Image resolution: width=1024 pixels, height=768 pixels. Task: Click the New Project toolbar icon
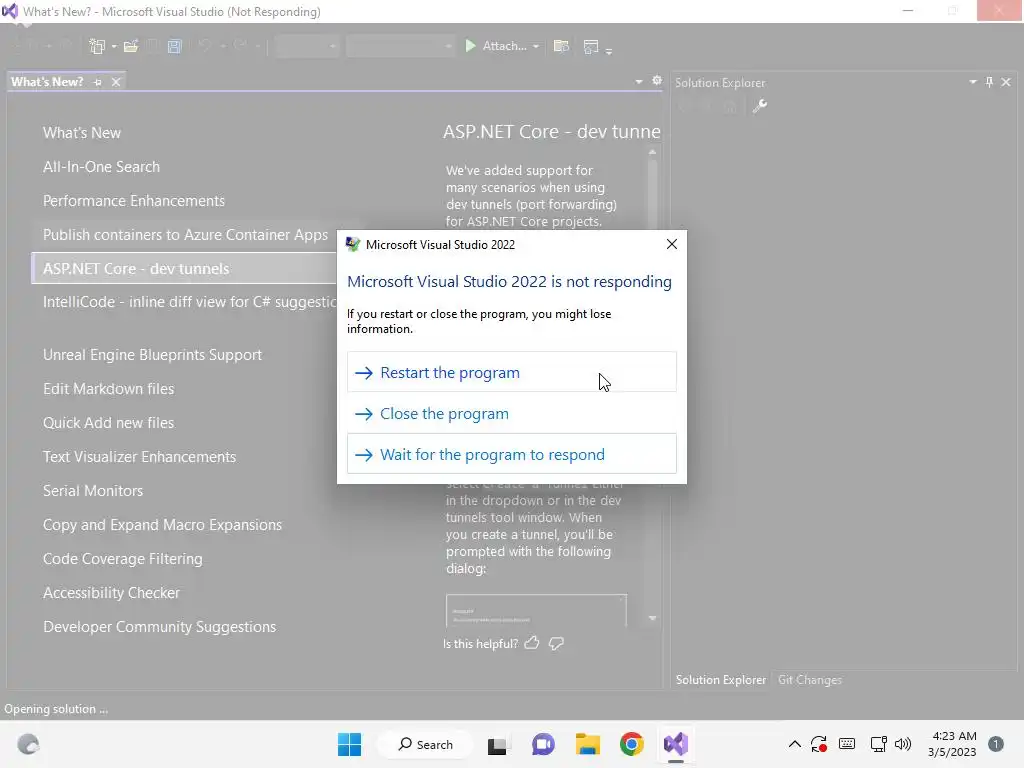[x=97, y=46]
